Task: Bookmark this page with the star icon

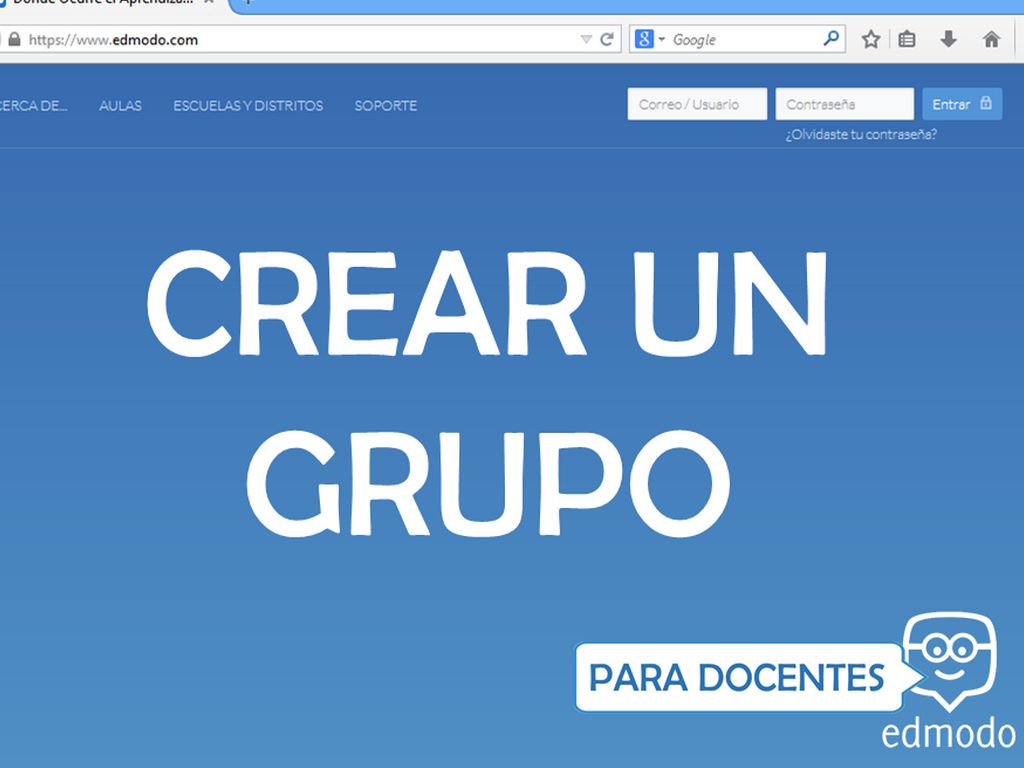Action: click(x=871, y=40)
